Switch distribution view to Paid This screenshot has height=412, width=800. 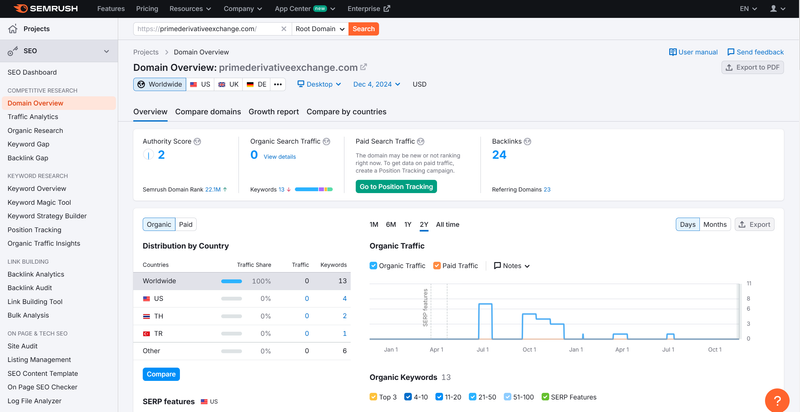[x=186, y=224]
